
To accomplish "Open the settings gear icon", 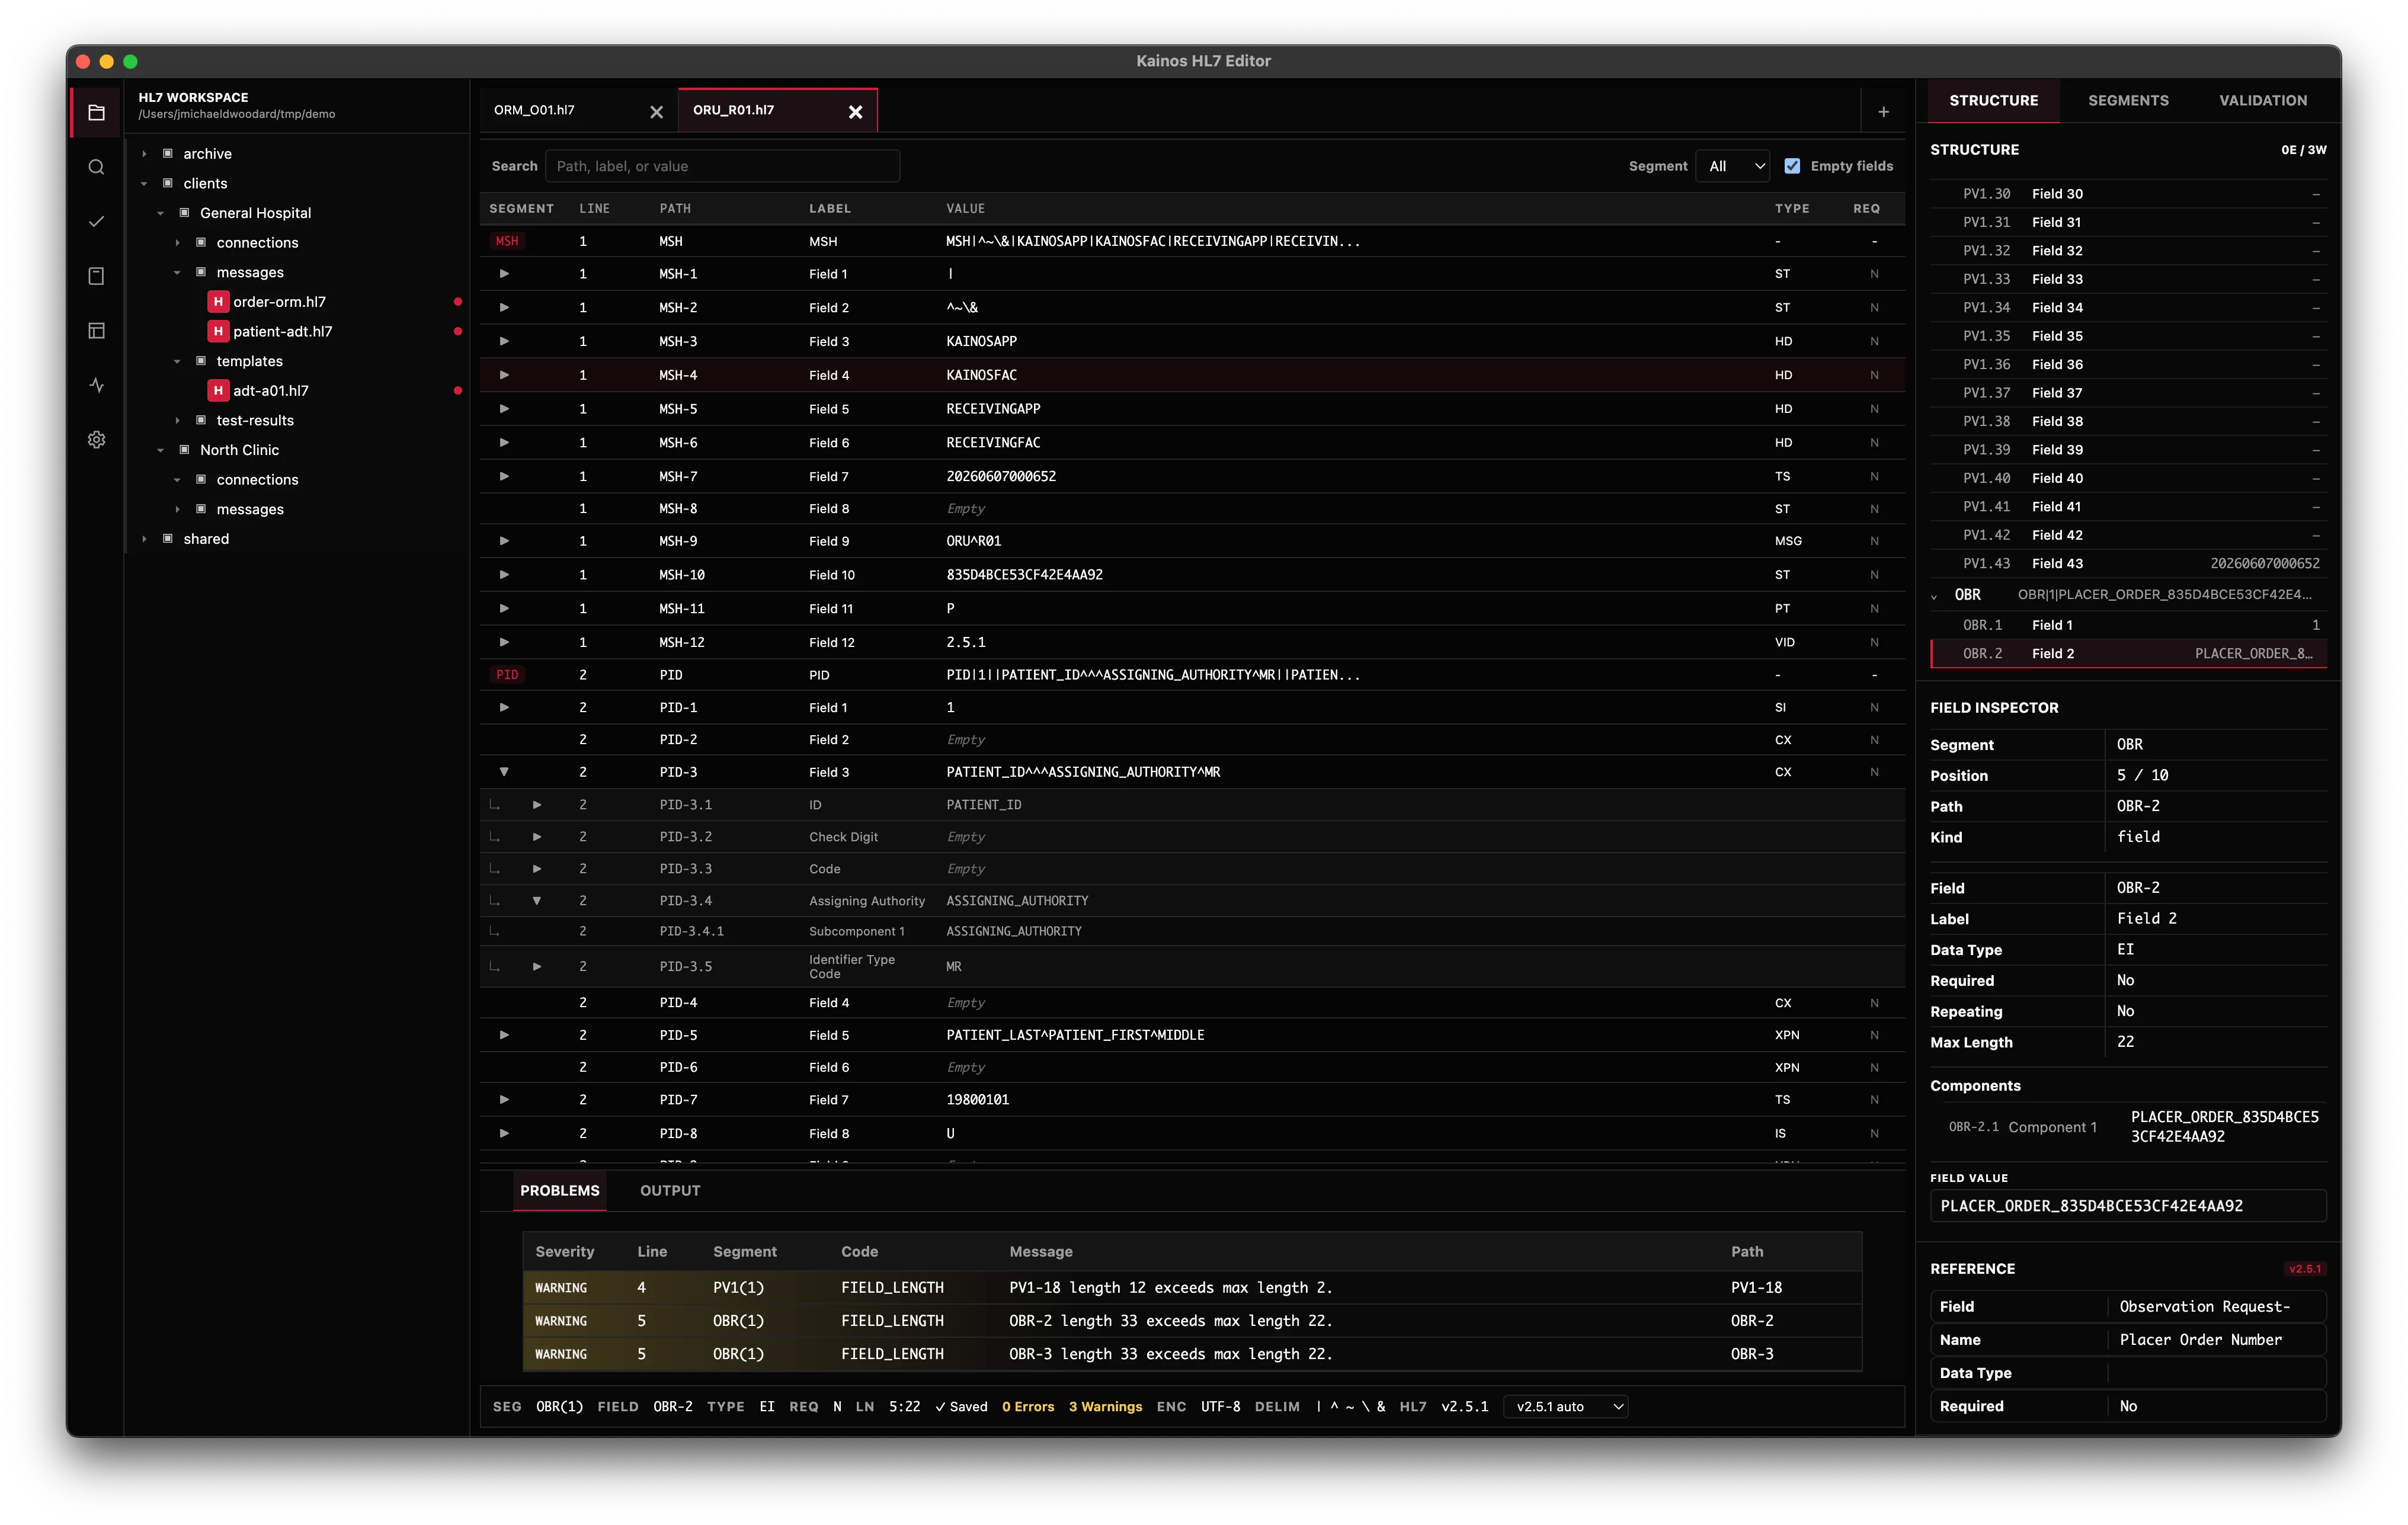I will (x=96, y=439).
